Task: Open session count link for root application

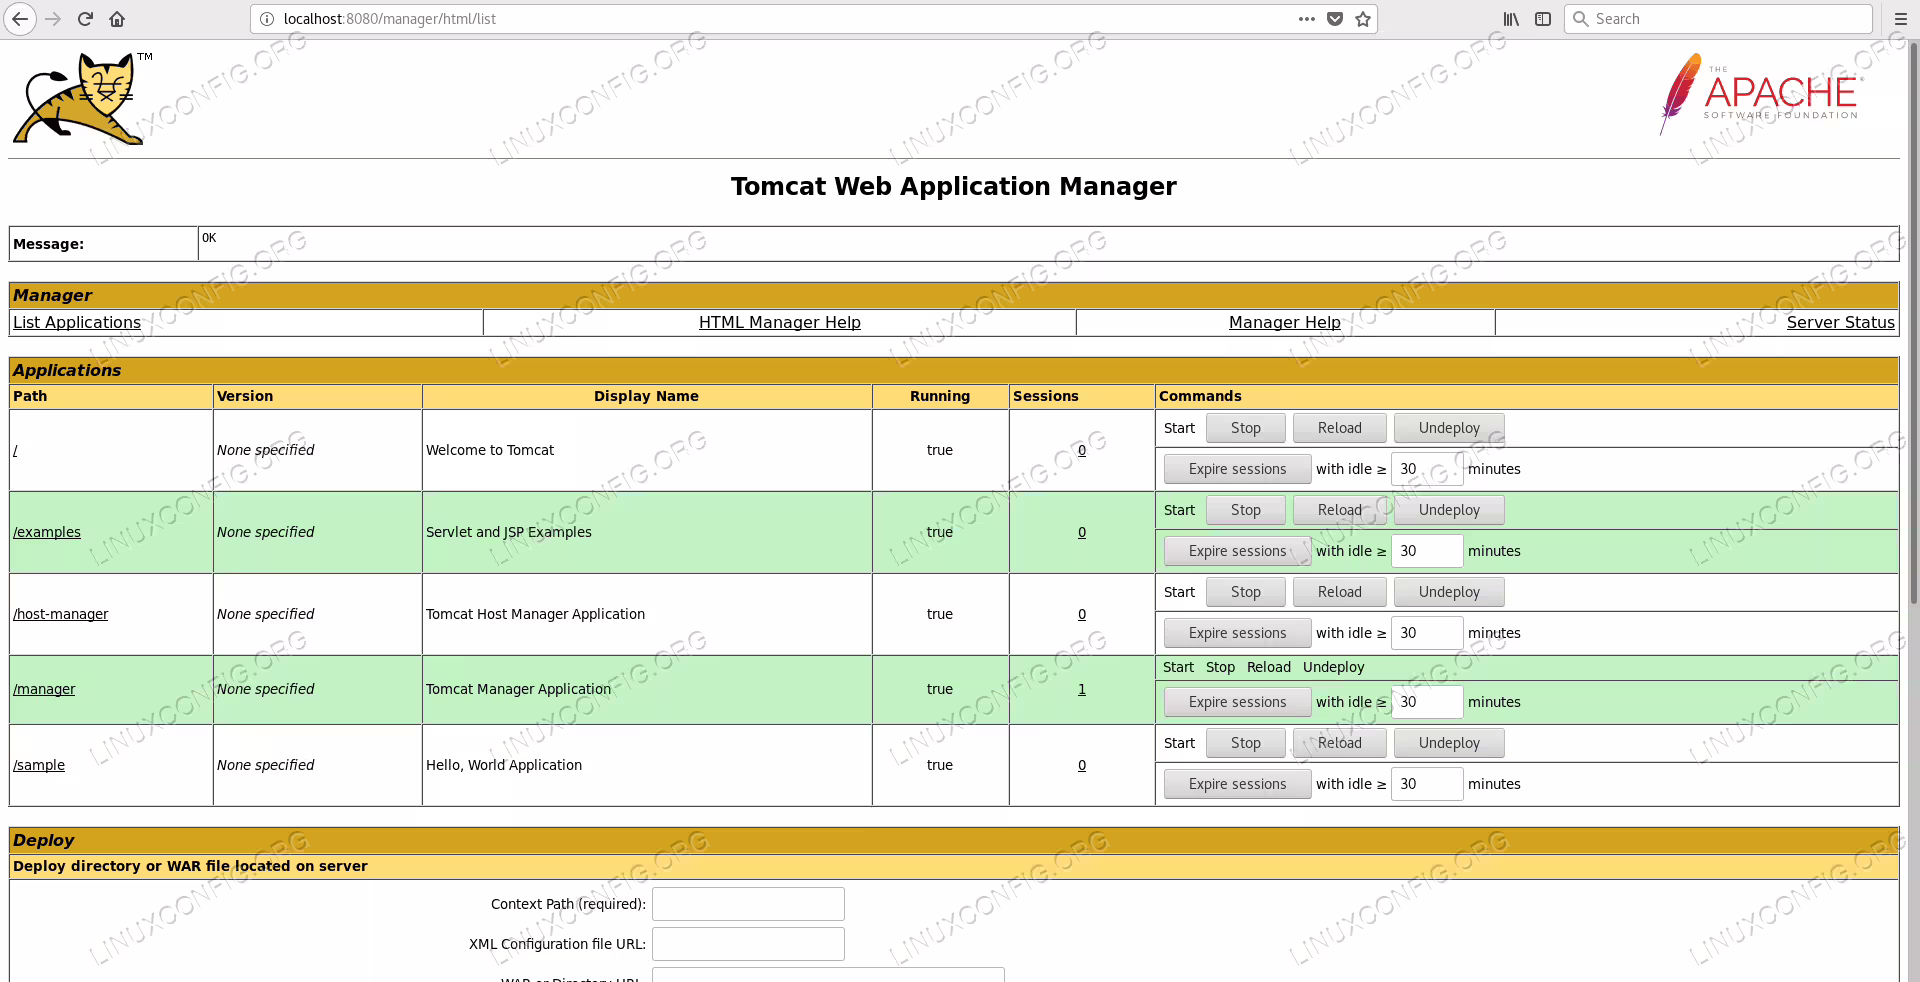Action: (x=1082, y=450)
